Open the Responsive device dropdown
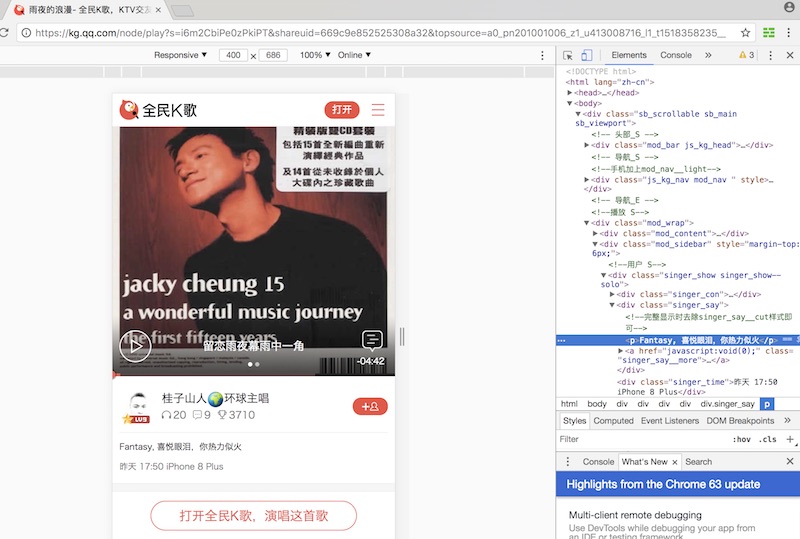This screenshot has width=800, height=539. pyautogui.click(x=181, y=55)
